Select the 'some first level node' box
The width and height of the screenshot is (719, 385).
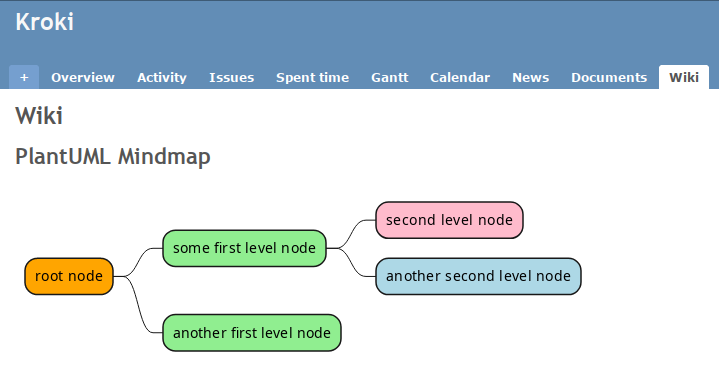pyautogui.click(x=244, y=248)
